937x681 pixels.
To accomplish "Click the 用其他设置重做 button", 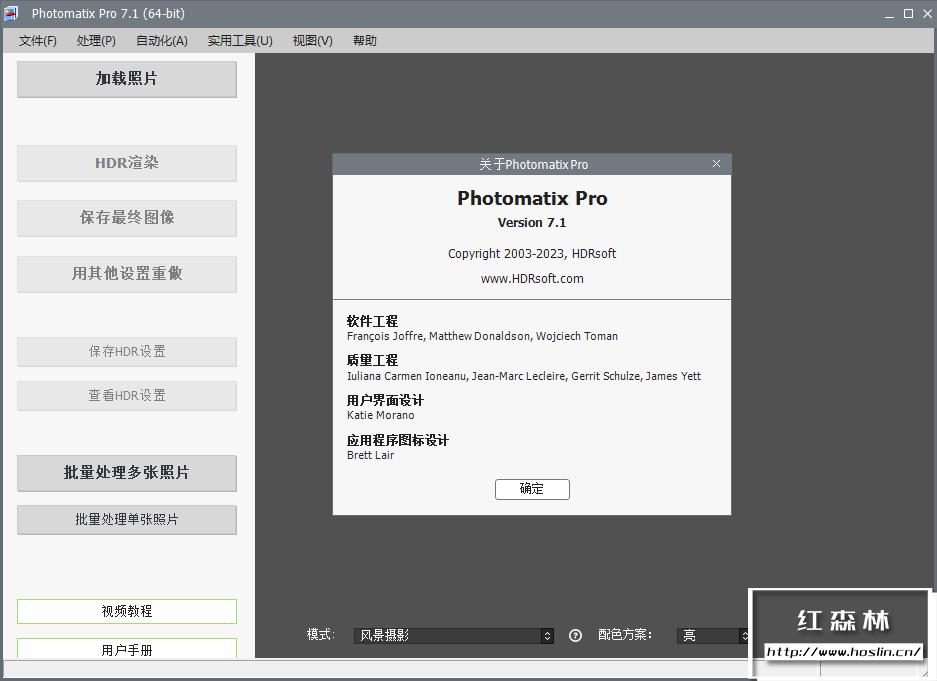I will 127,274.
